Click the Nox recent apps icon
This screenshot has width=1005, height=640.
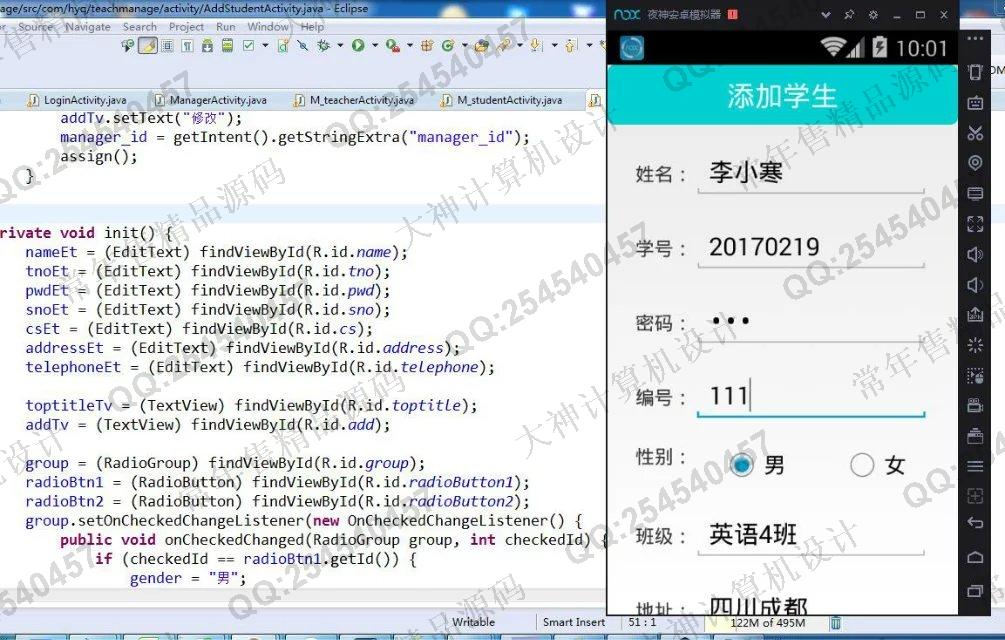tap(975, 591)
